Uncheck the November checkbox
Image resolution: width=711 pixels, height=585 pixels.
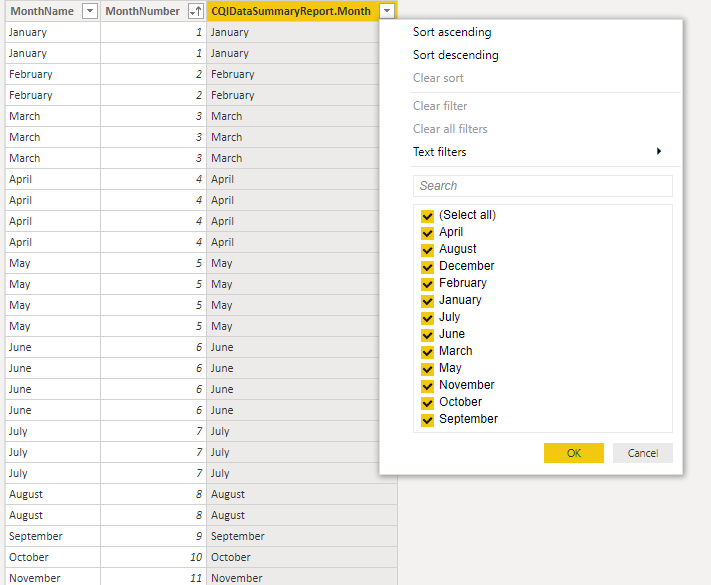tap(427, 385)
